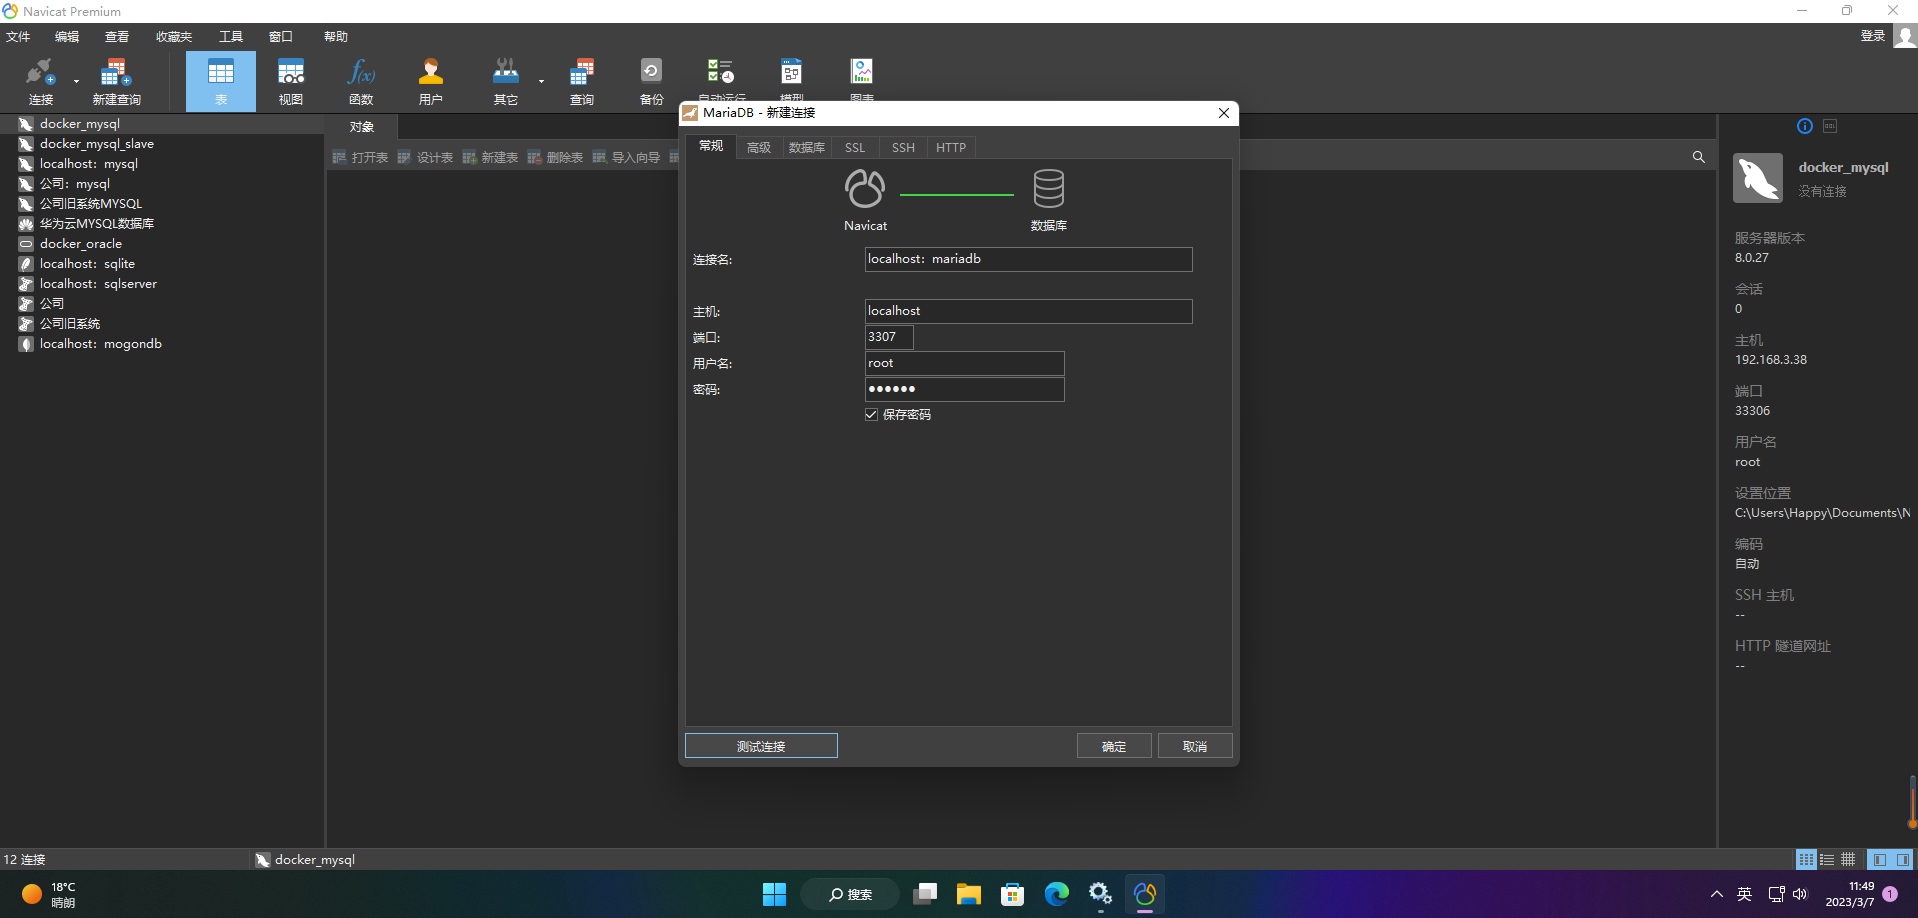Switch to detail grid view in status bar
Image resolution: width=1918 pixels, height=918 pixels.
tap(1848, 859)
